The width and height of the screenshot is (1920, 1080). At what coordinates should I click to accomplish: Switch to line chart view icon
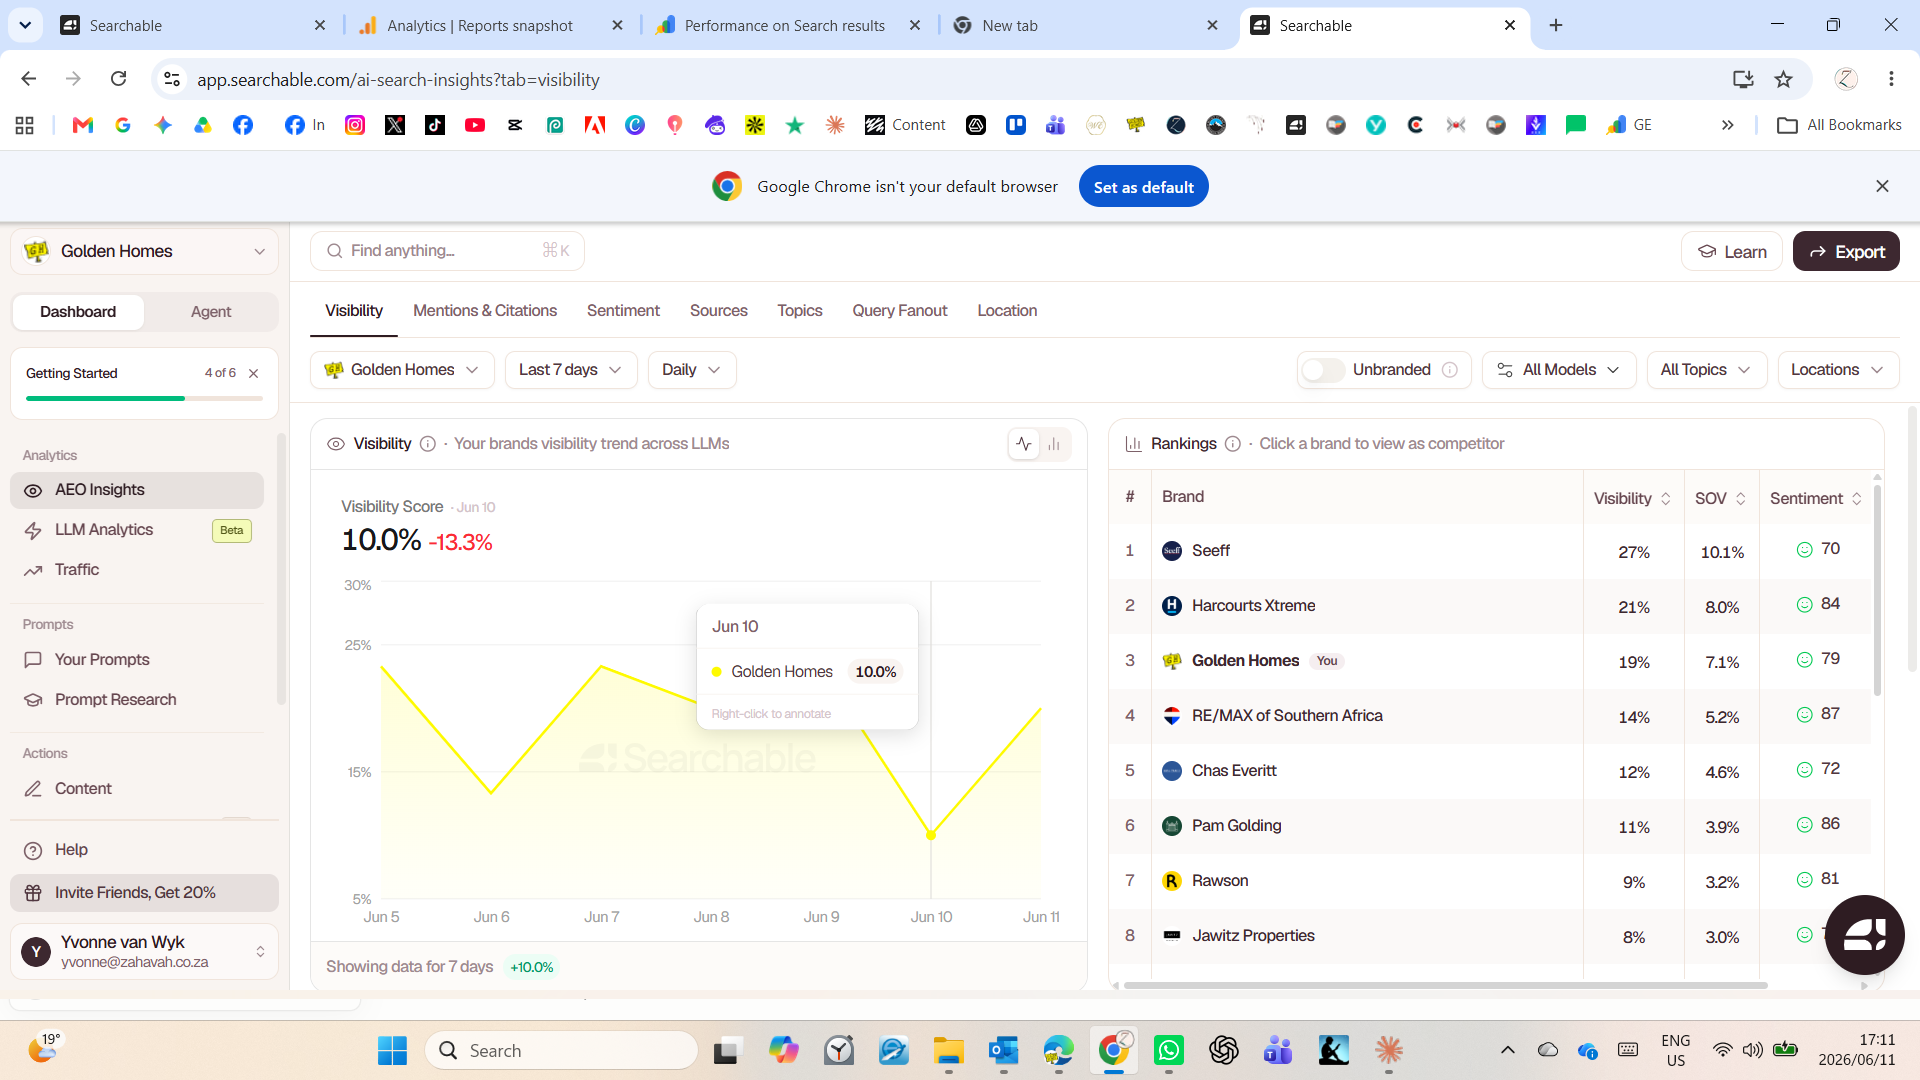click(x=1024, y=444)
